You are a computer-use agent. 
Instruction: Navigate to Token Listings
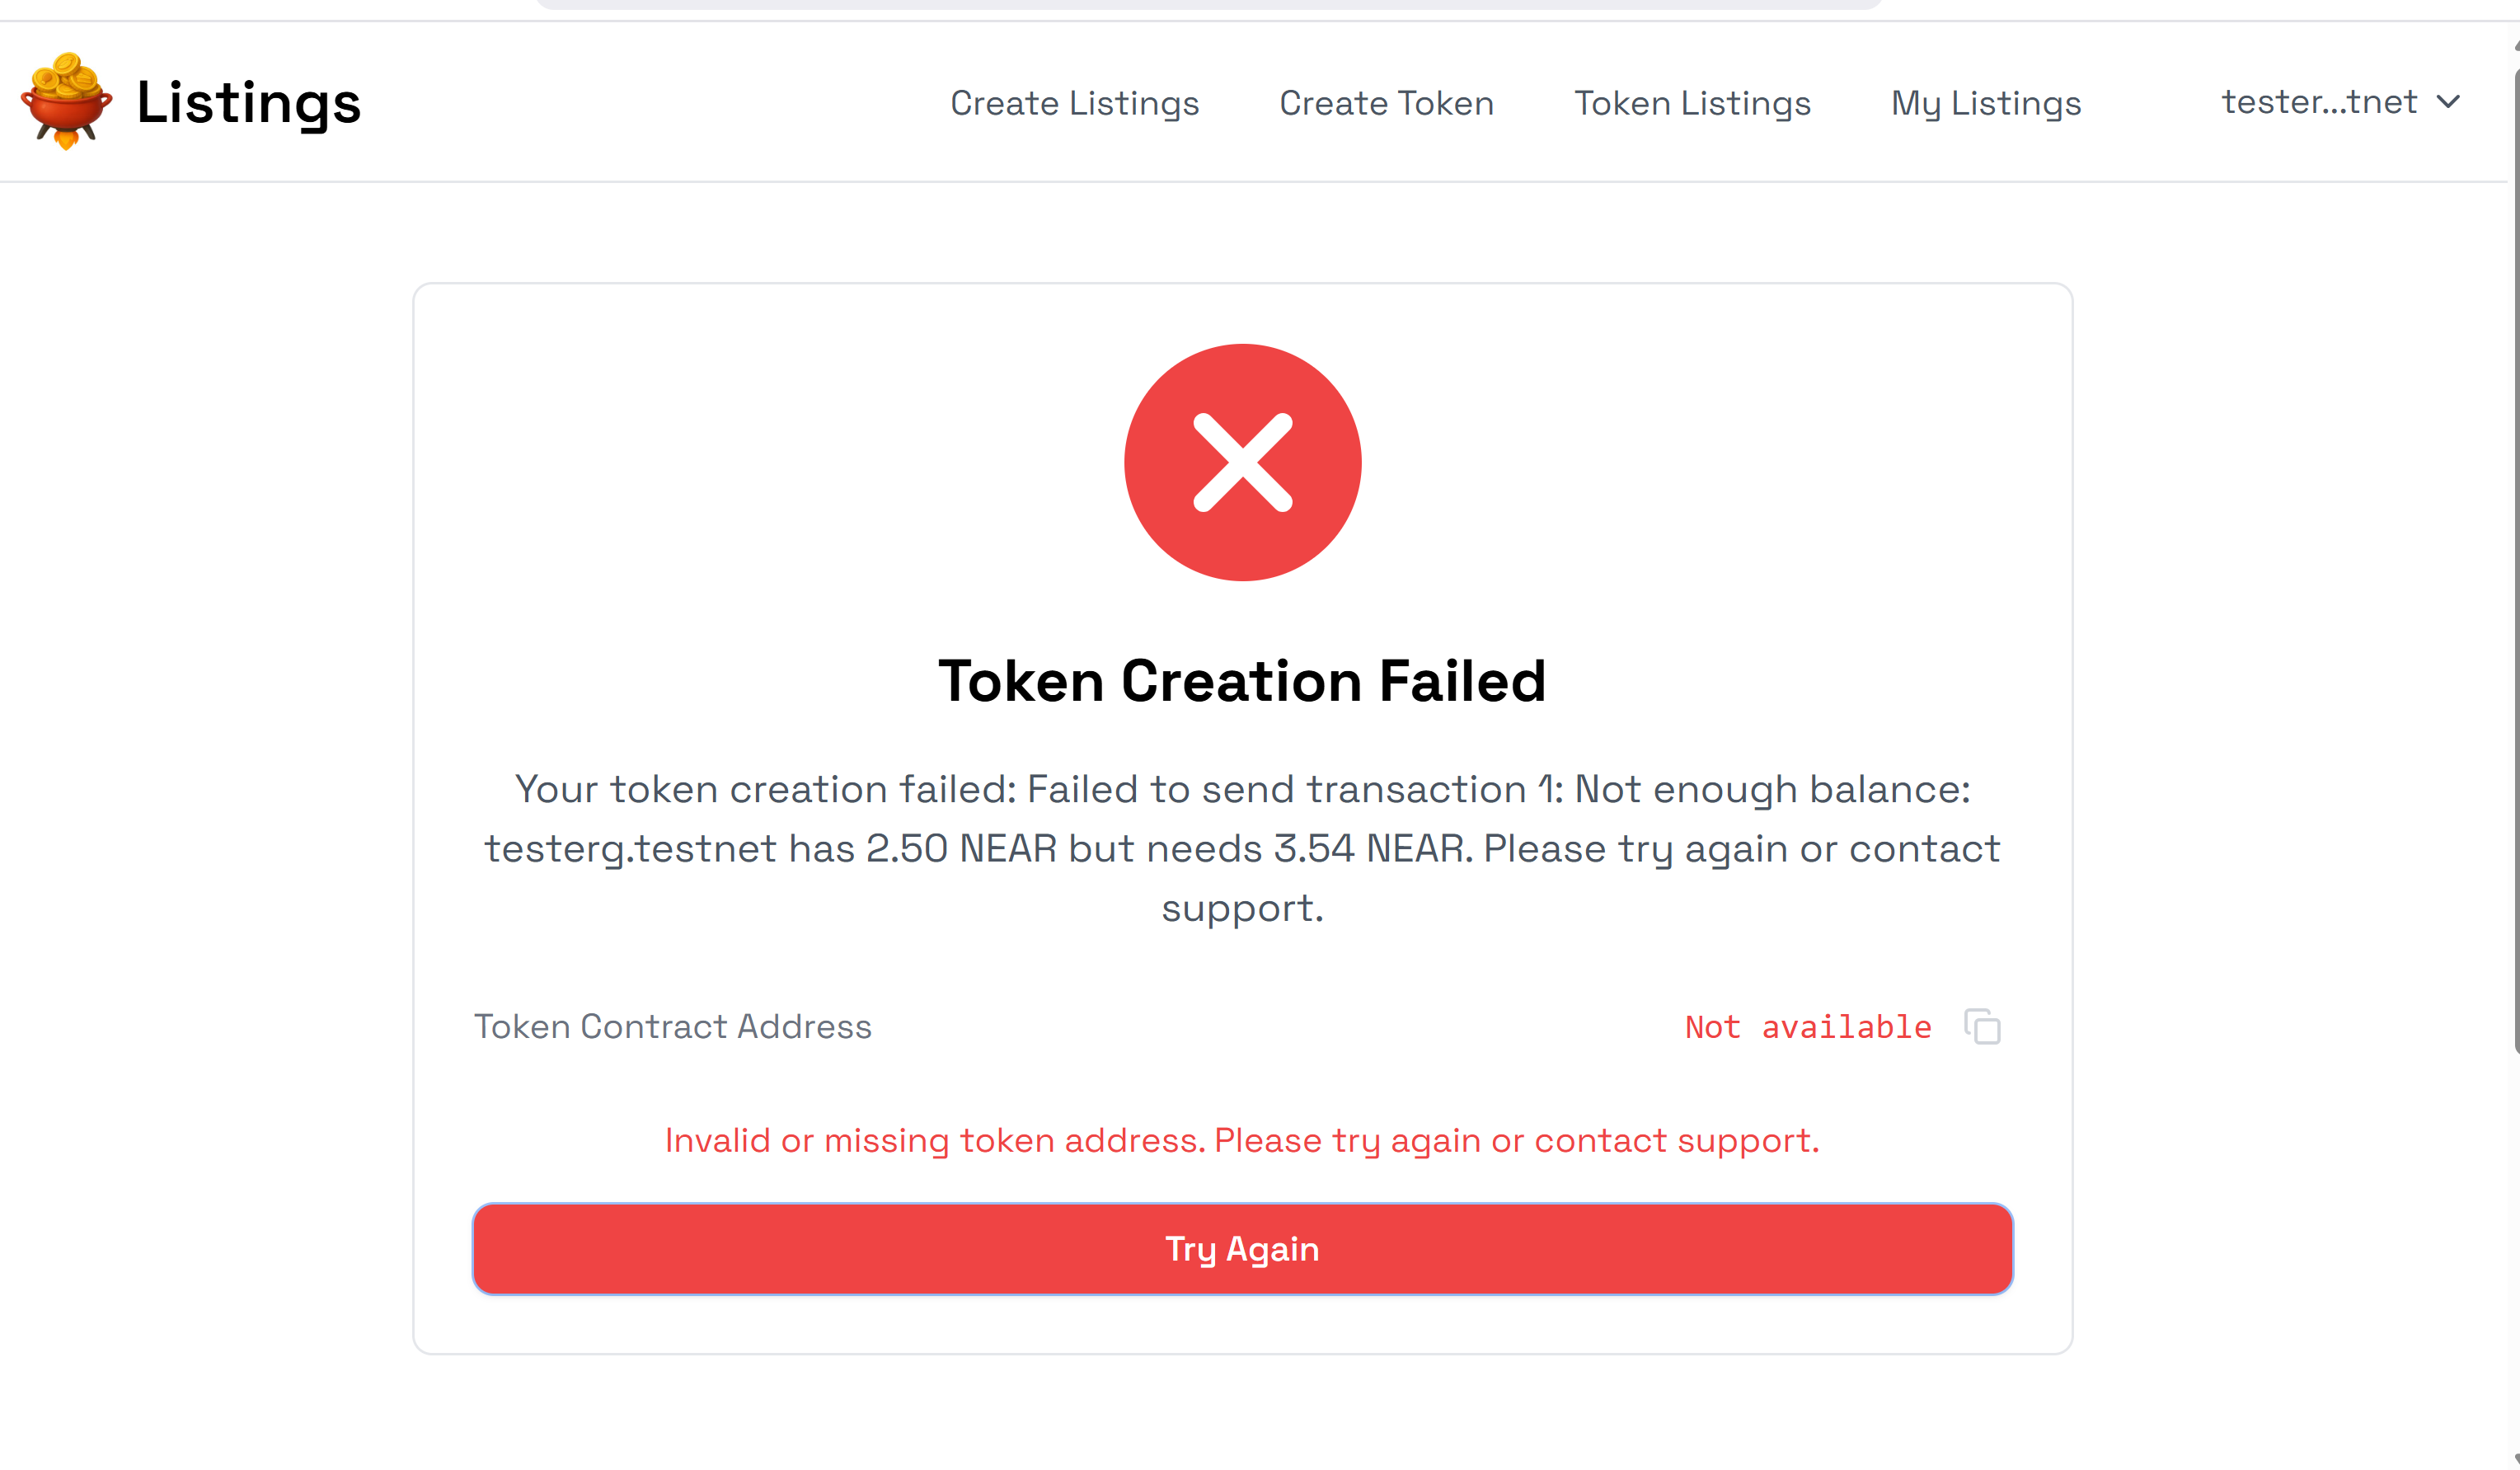pos(1692,103)
